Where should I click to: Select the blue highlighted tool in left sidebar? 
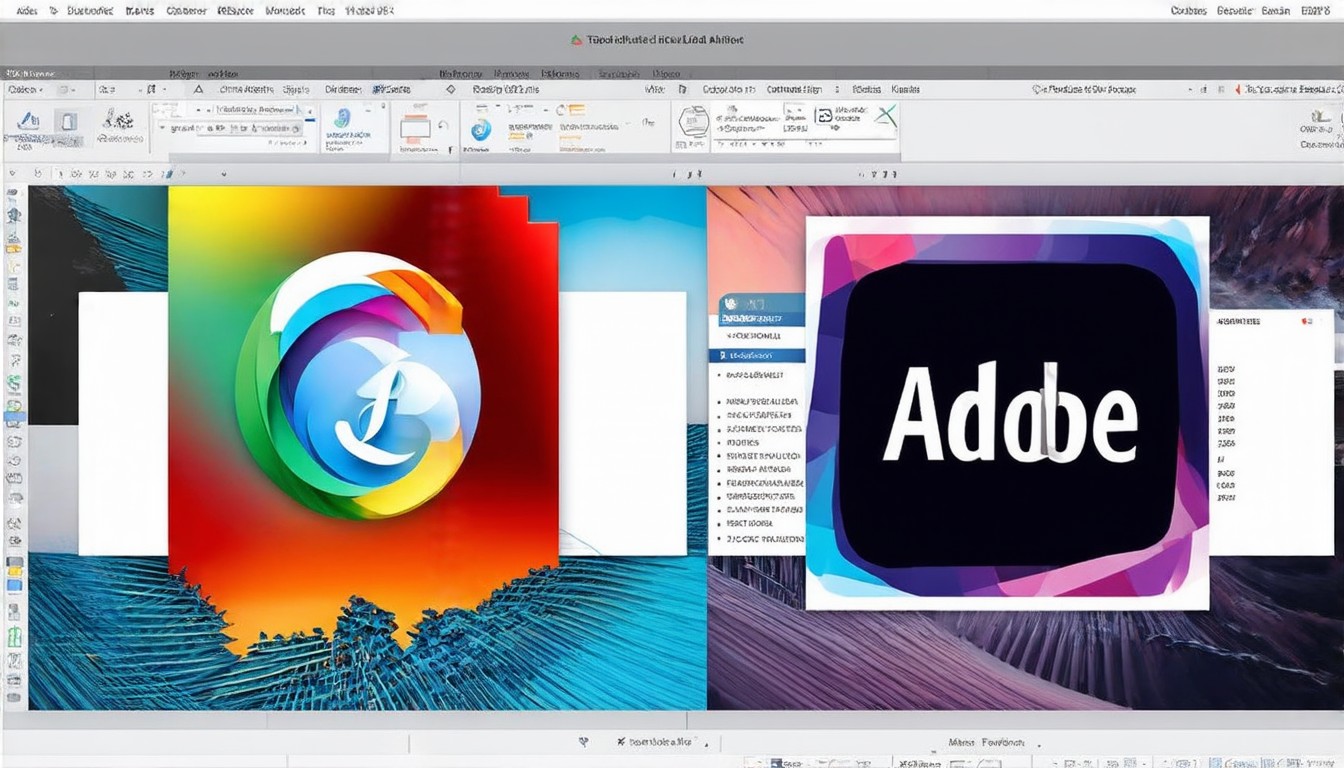click(14, 414)
